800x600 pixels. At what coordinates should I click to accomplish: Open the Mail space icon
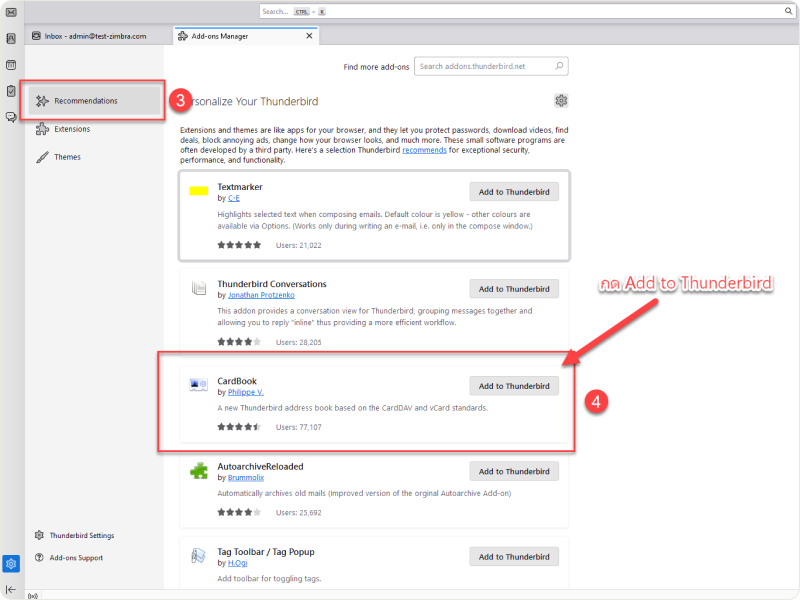[11, 12]
